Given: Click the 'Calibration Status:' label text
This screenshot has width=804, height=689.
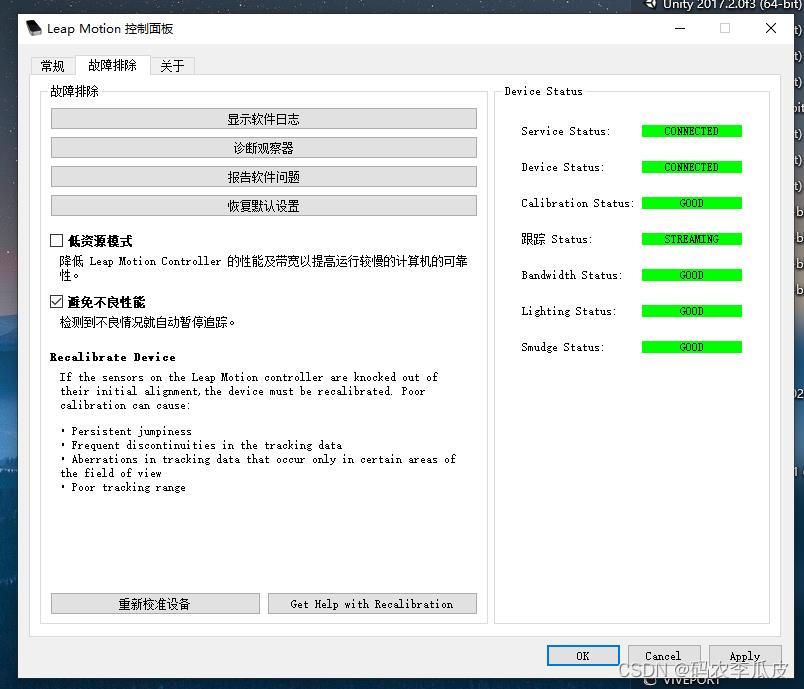Looking at the screenshot, I should coord(577,203).
